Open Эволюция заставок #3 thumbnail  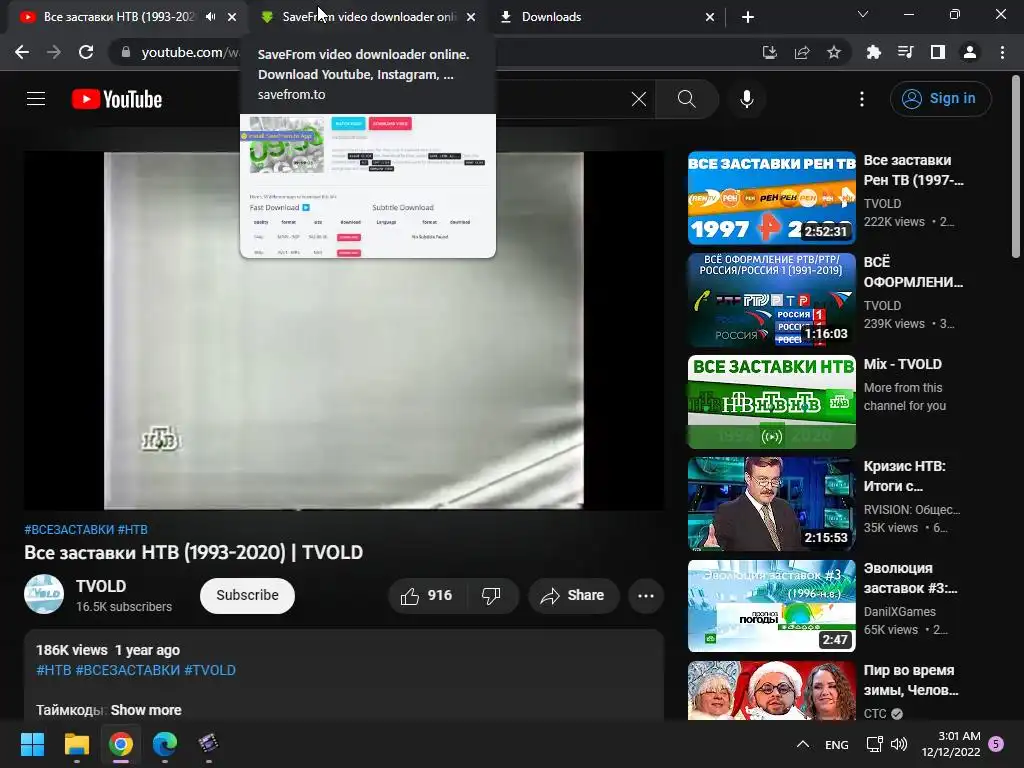771,606
